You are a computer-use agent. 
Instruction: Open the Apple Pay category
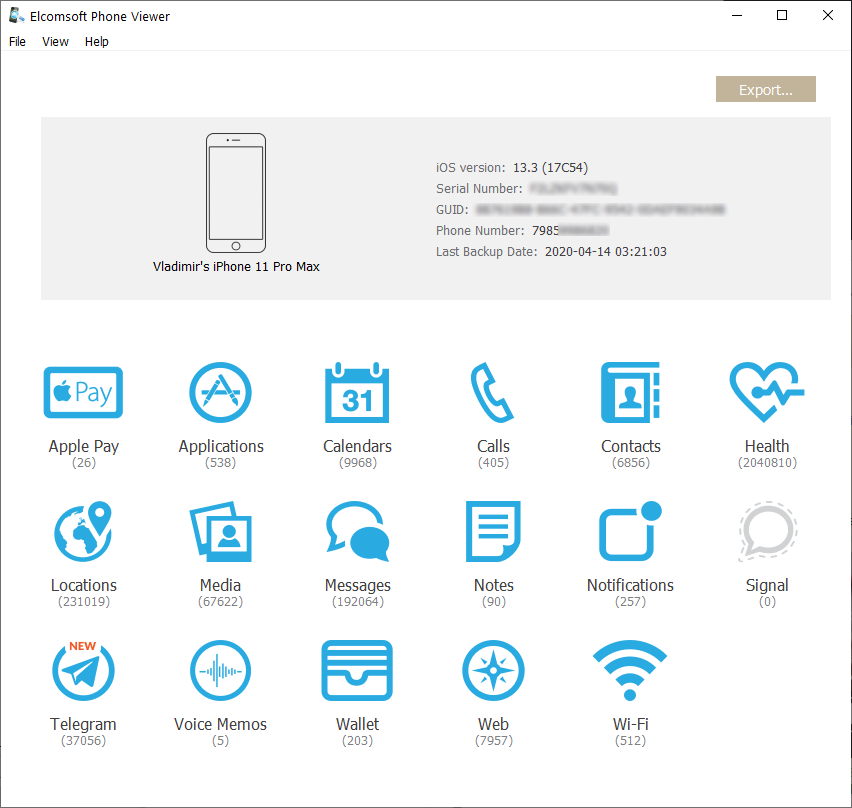click(83, 392)
